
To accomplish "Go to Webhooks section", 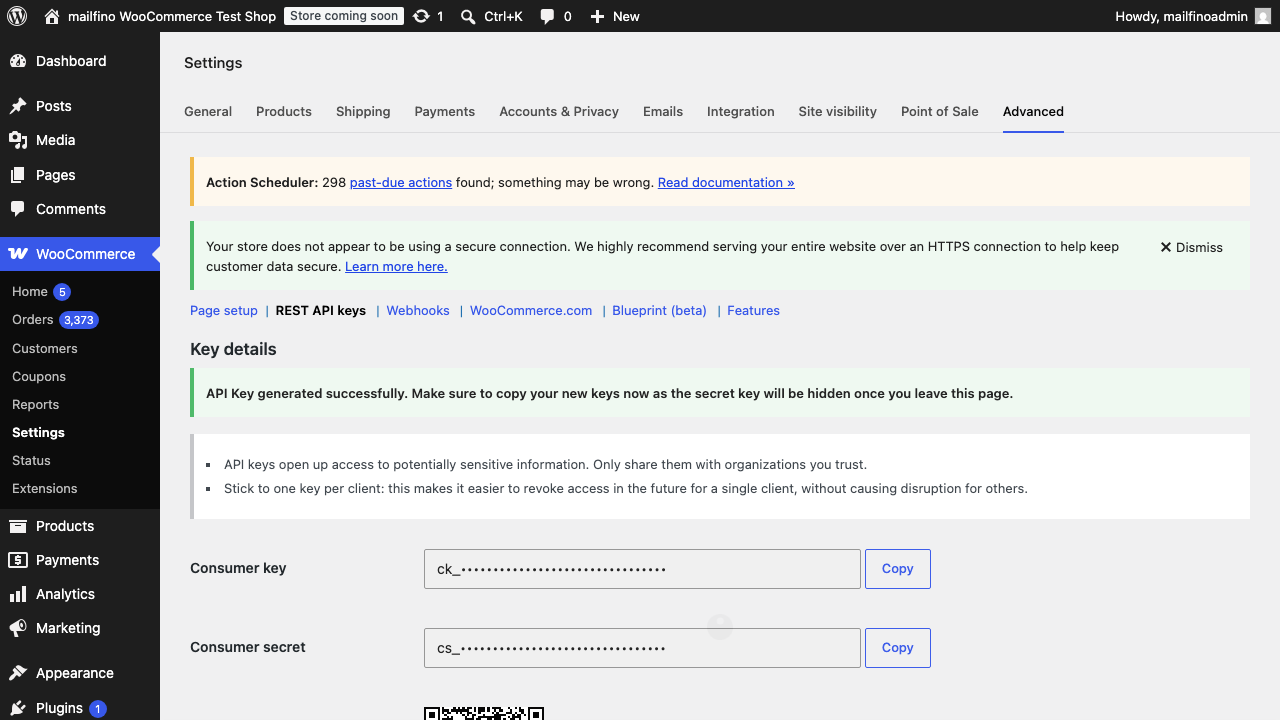I will pyautogui.click(x=418, y=311).
